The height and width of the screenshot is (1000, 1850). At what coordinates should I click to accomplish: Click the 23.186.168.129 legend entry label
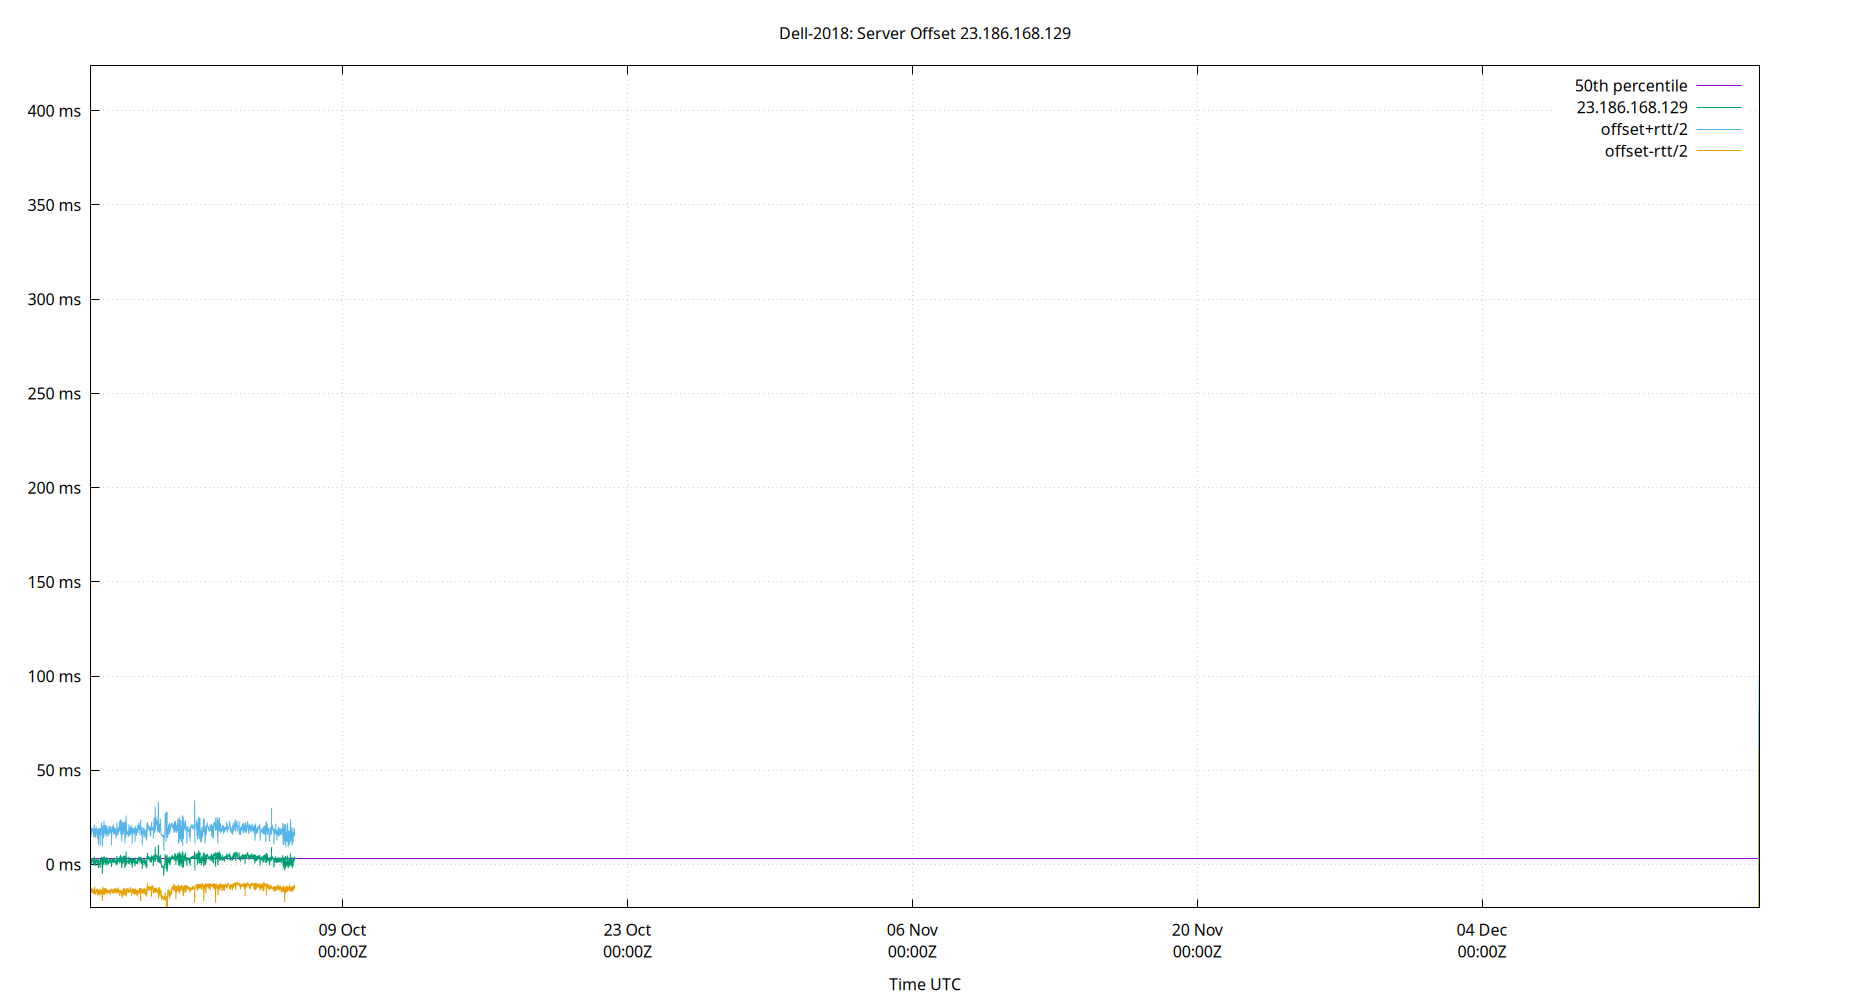coord(1631,108)
